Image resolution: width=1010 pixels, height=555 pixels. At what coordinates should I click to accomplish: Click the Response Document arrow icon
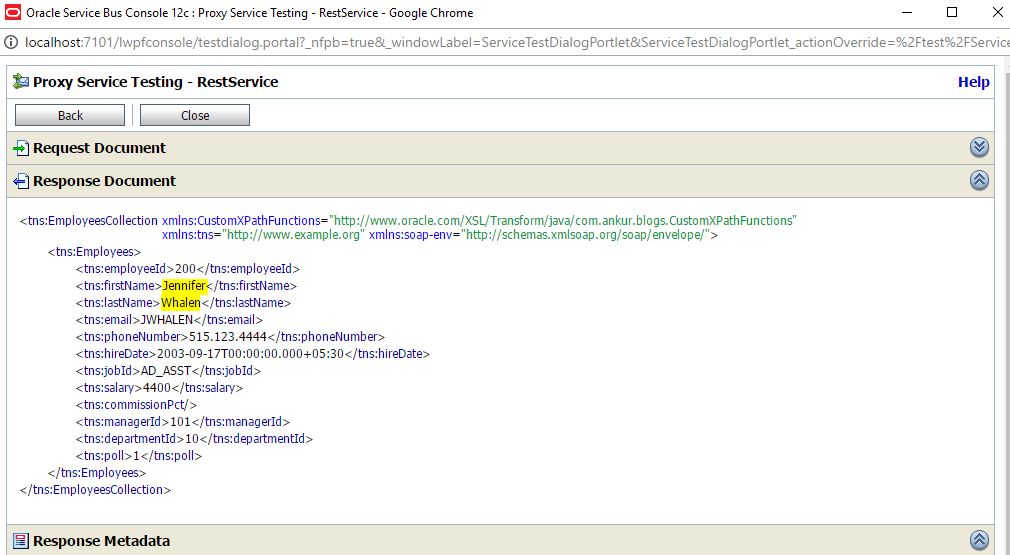coord(21,181)
